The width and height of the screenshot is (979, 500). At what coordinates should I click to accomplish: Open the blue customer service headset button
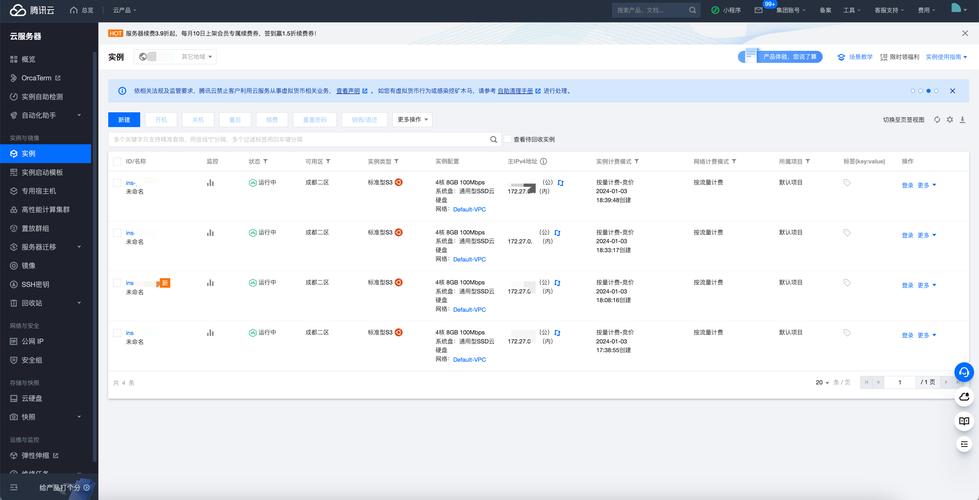[x=963, y=371]
